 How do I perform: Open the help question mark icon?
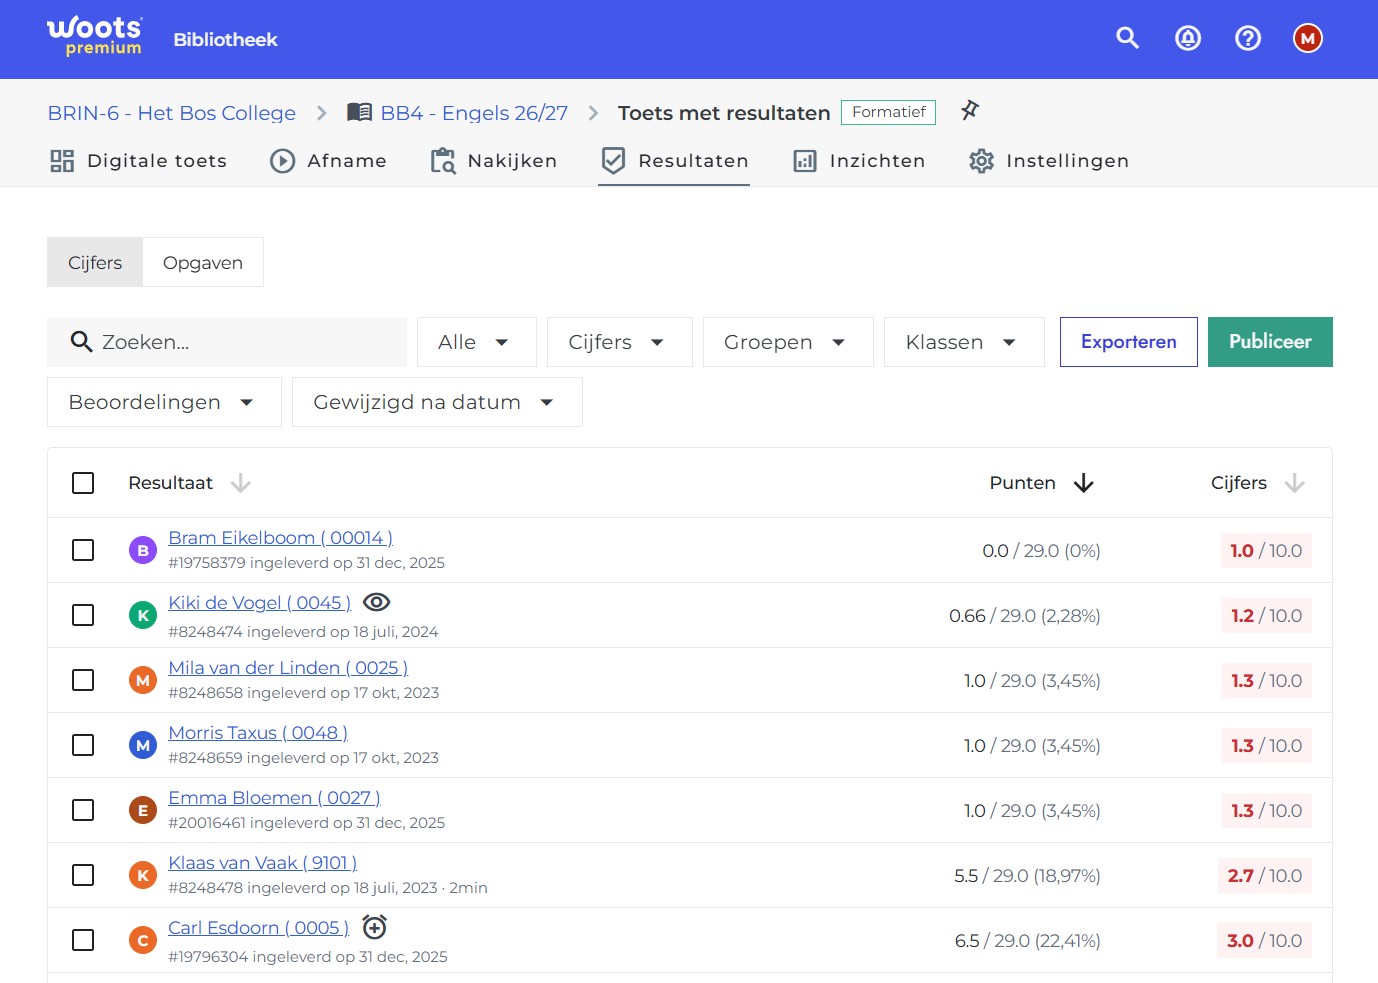point(1247,38)
